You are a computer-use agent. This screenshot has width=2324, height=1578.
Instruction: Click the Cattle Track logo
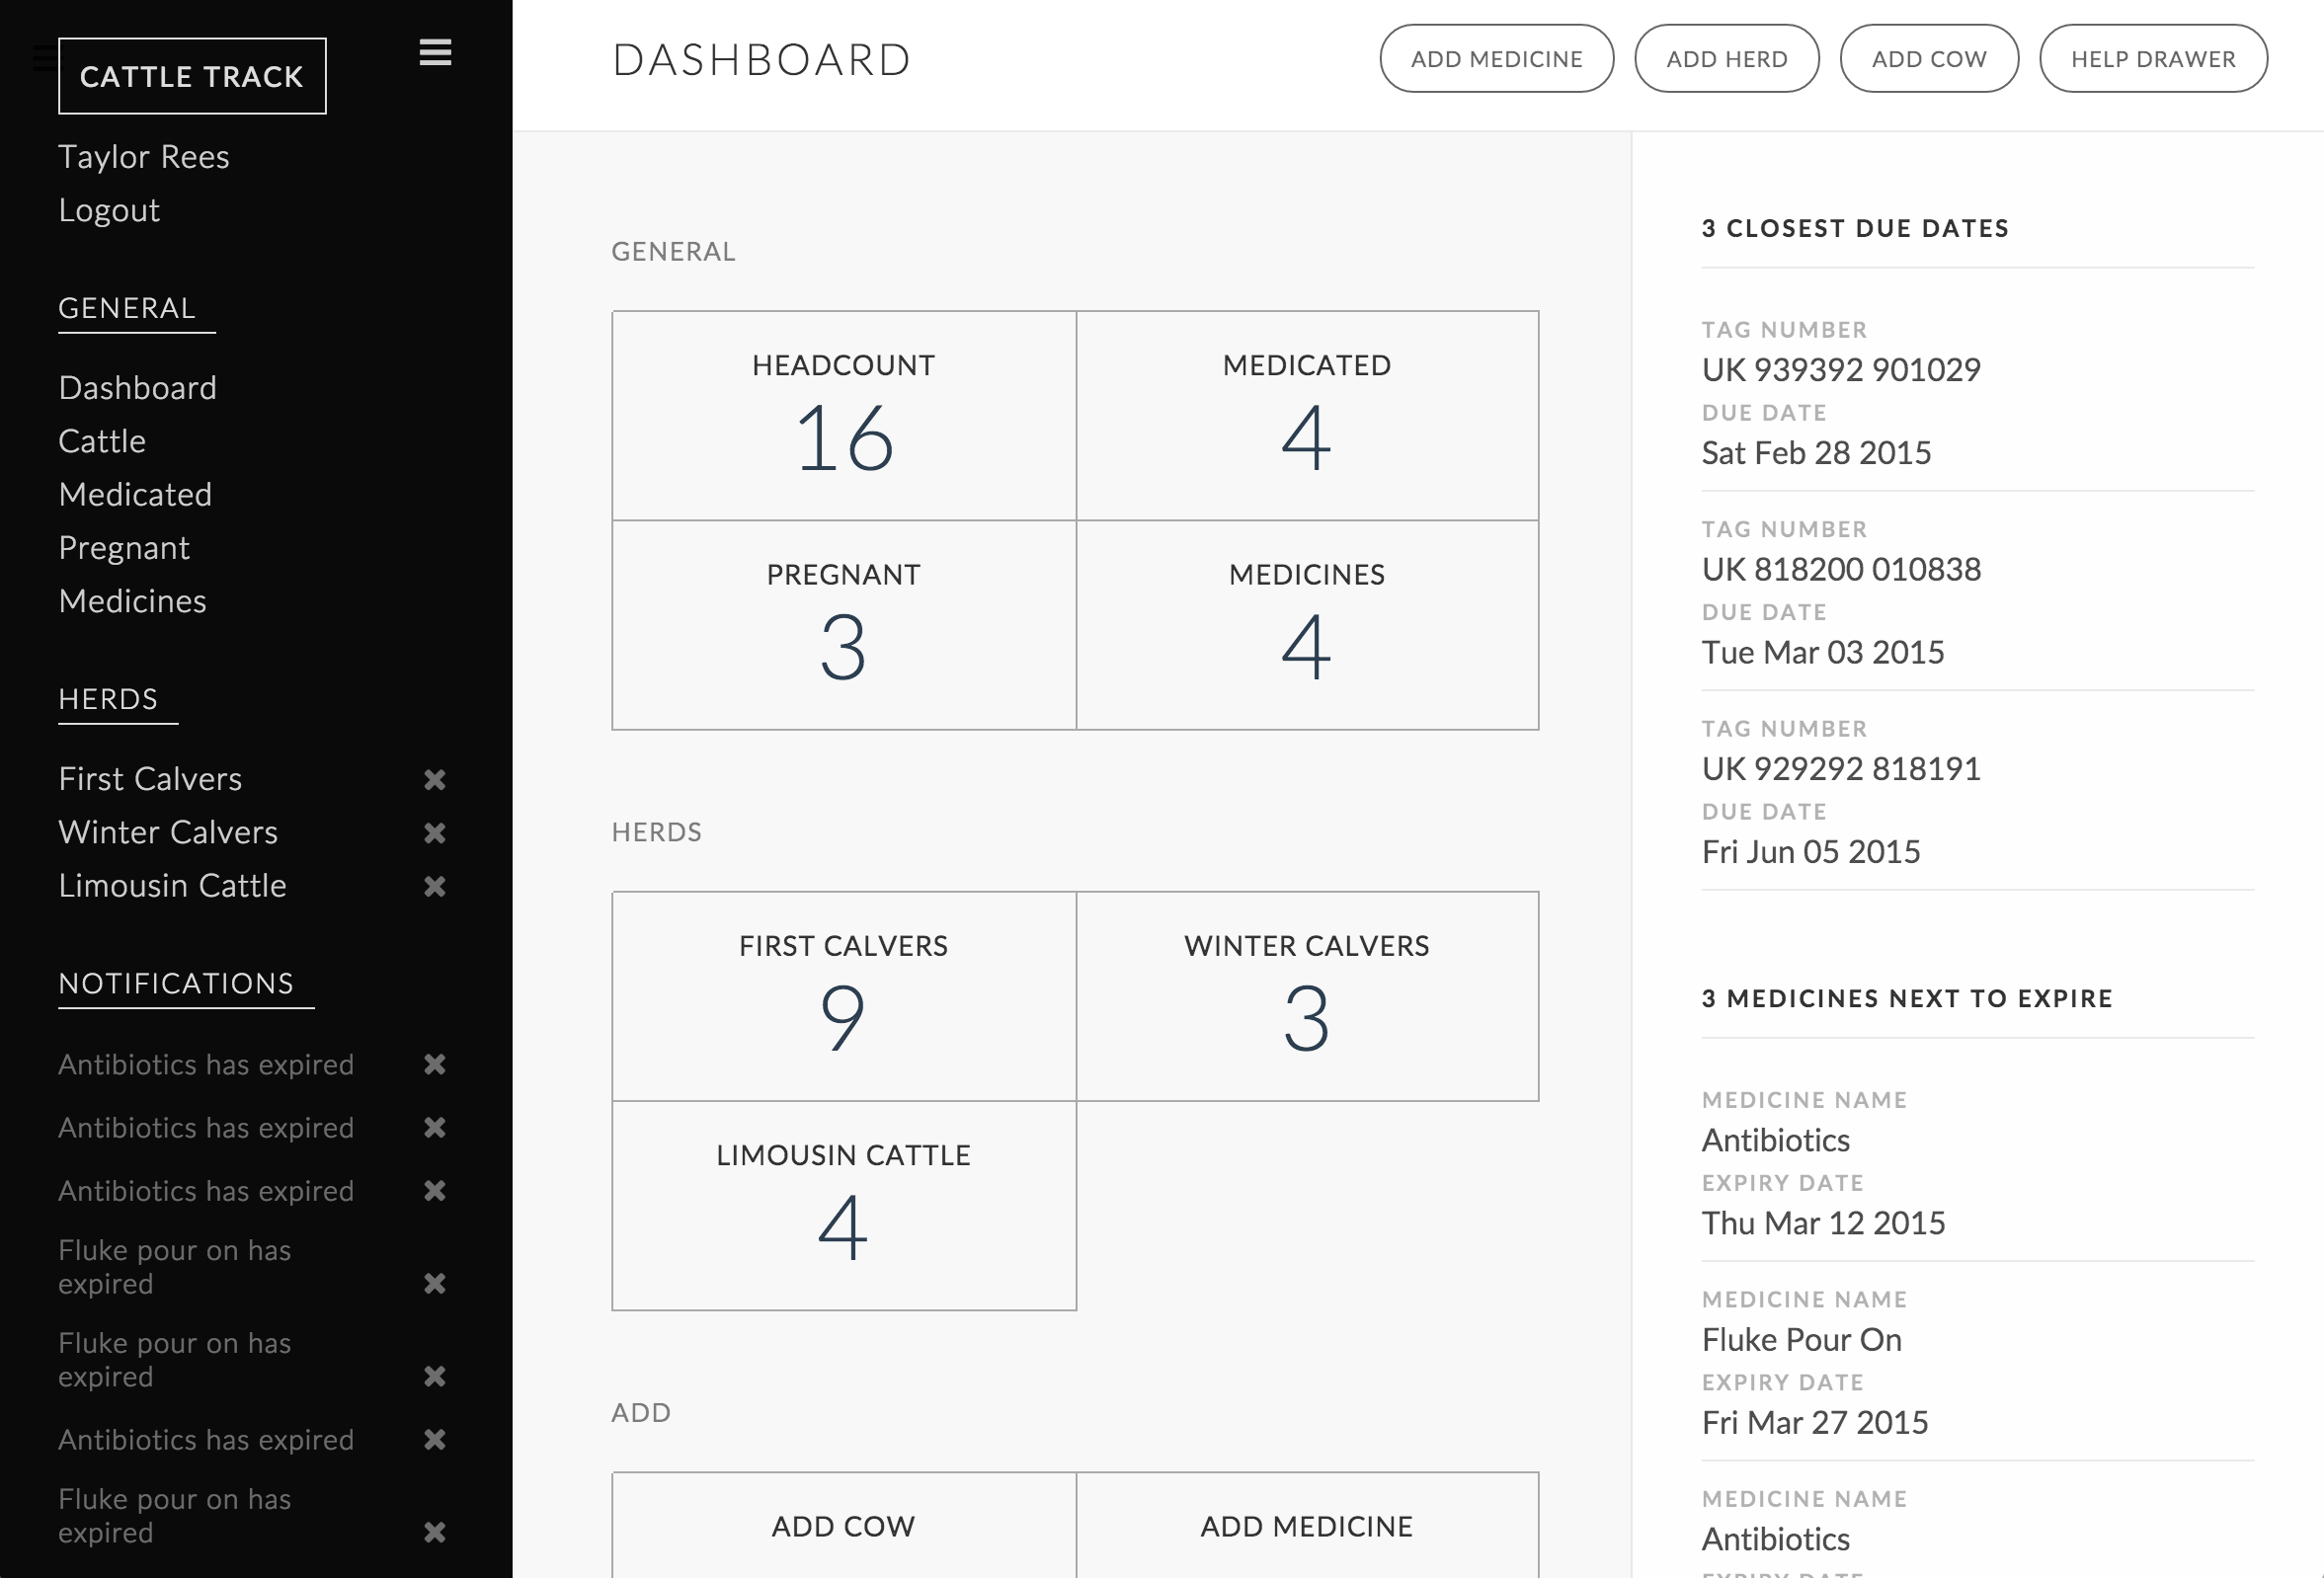coord(192,76)
